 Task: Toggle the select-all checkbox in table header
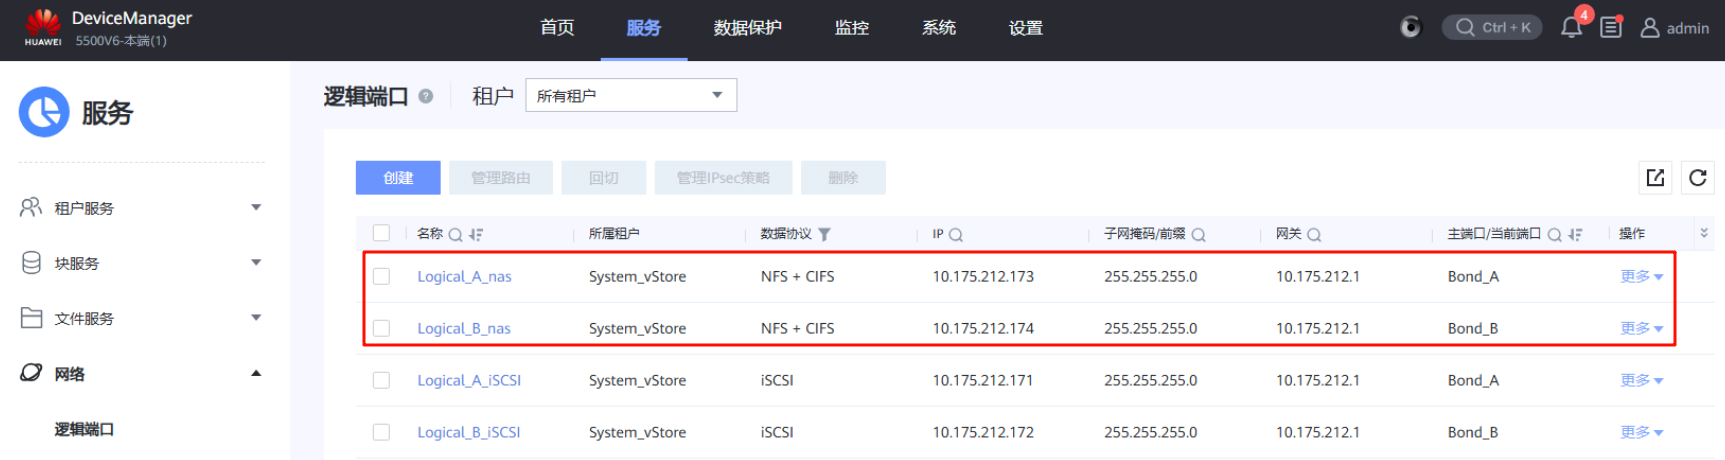click(381, 233)
